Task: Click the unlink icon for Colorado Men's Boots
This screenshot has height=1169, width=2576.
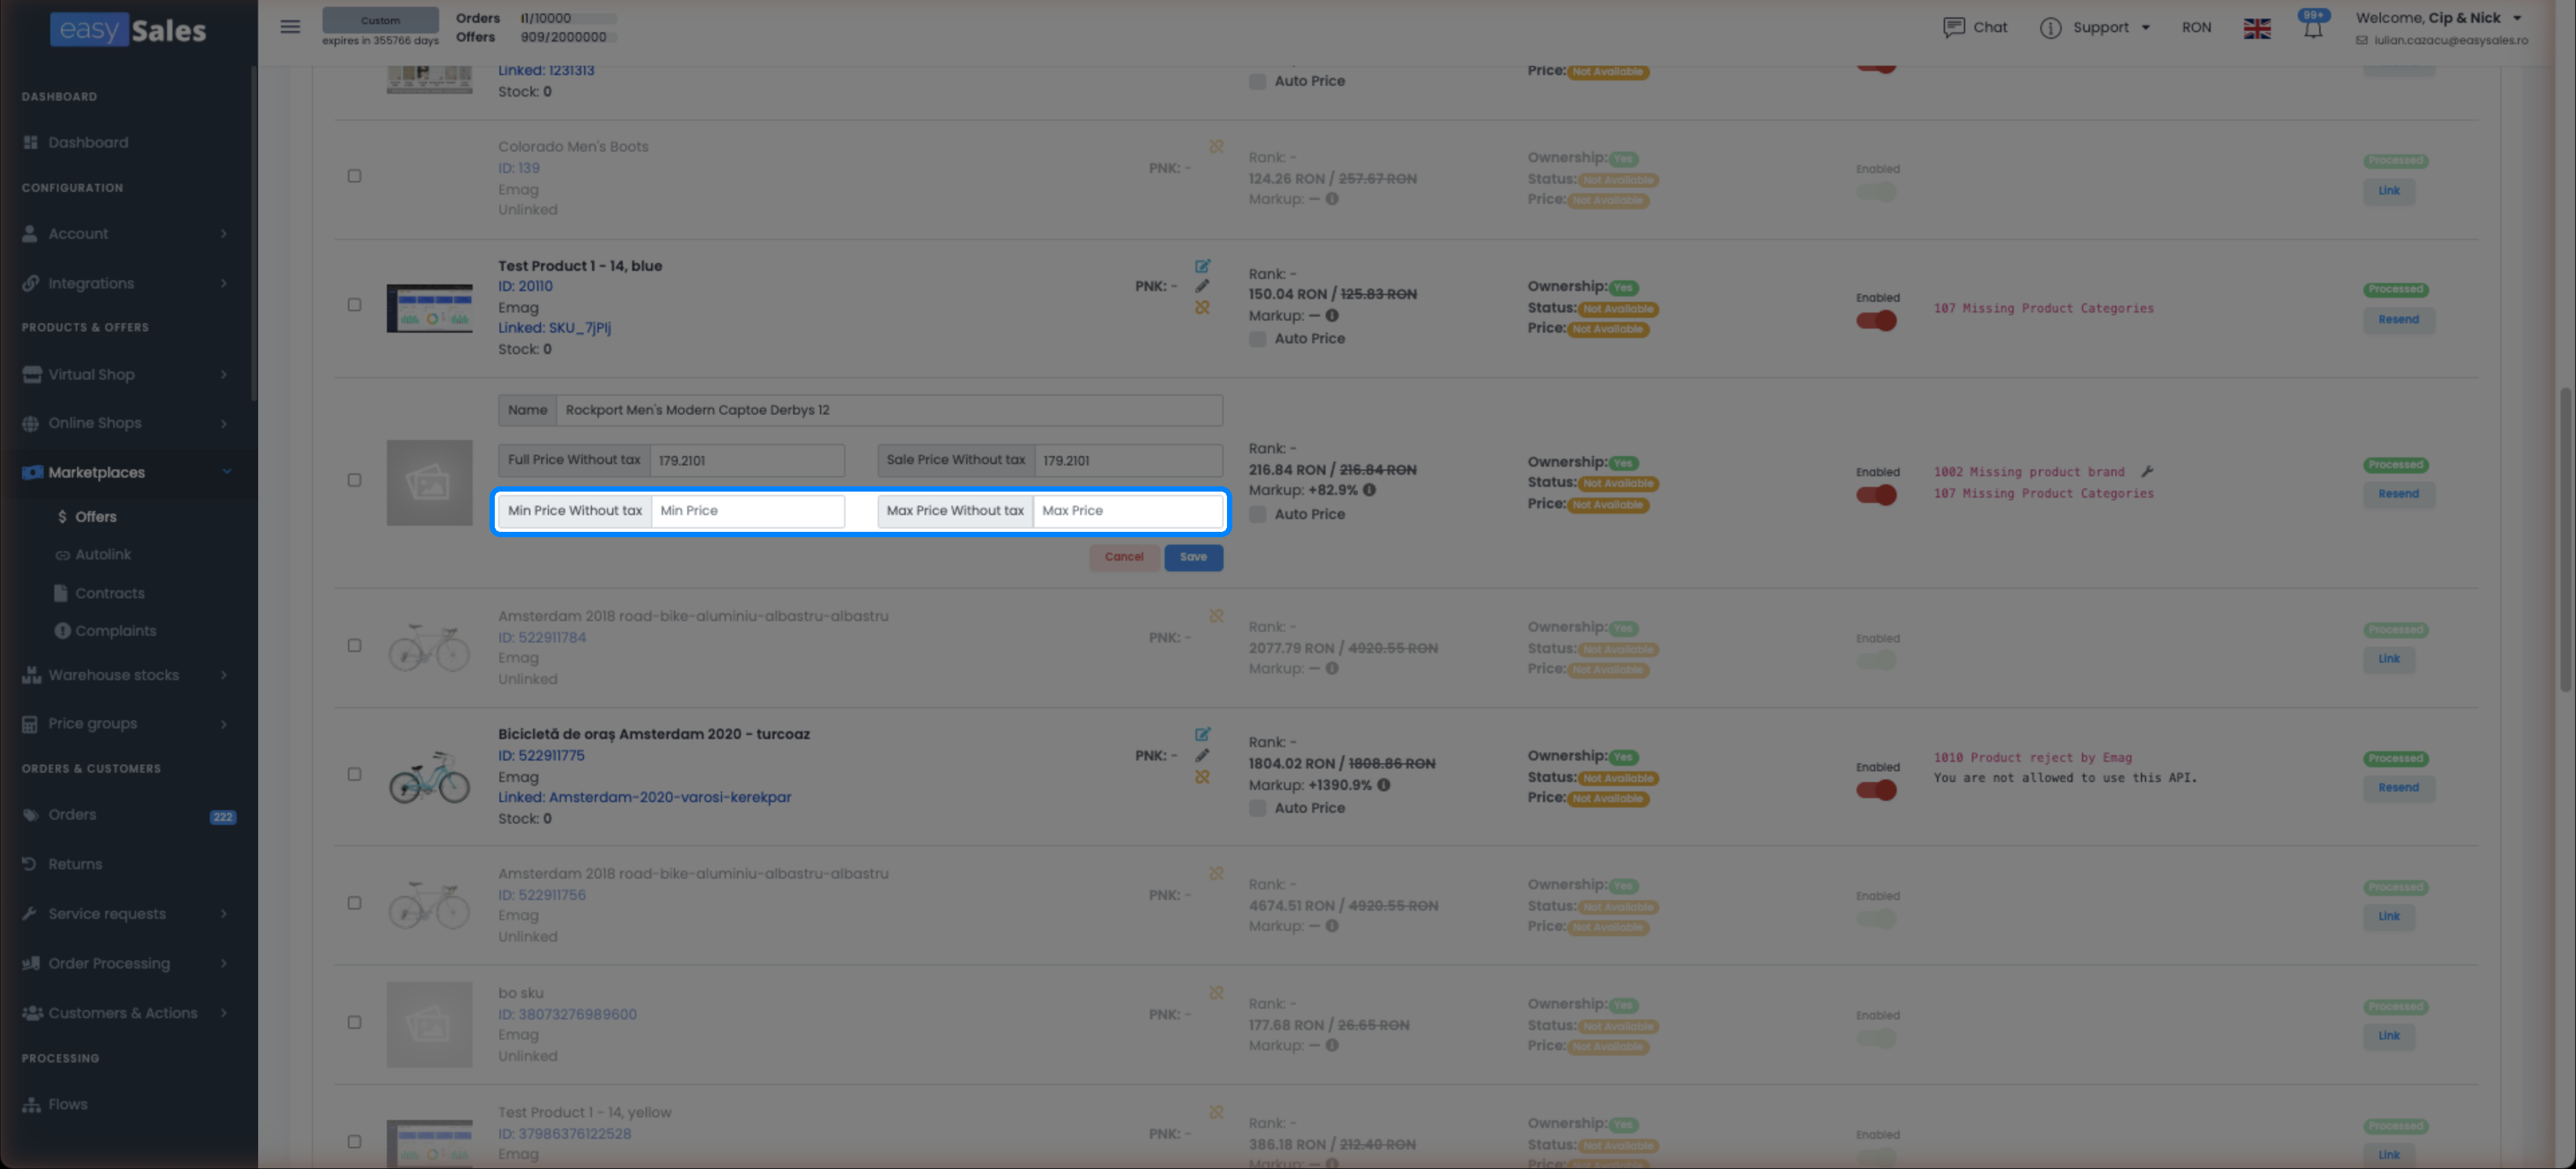Action: point(1216,146)
